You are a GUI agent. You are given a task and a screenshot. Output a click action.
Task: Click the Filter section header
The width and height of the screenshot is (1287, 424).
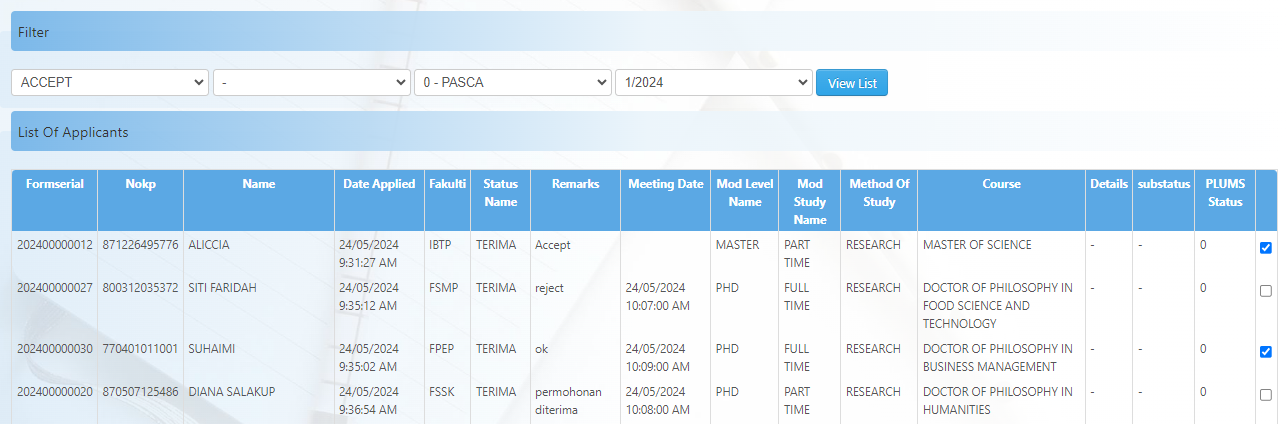[x=34, y=32]
